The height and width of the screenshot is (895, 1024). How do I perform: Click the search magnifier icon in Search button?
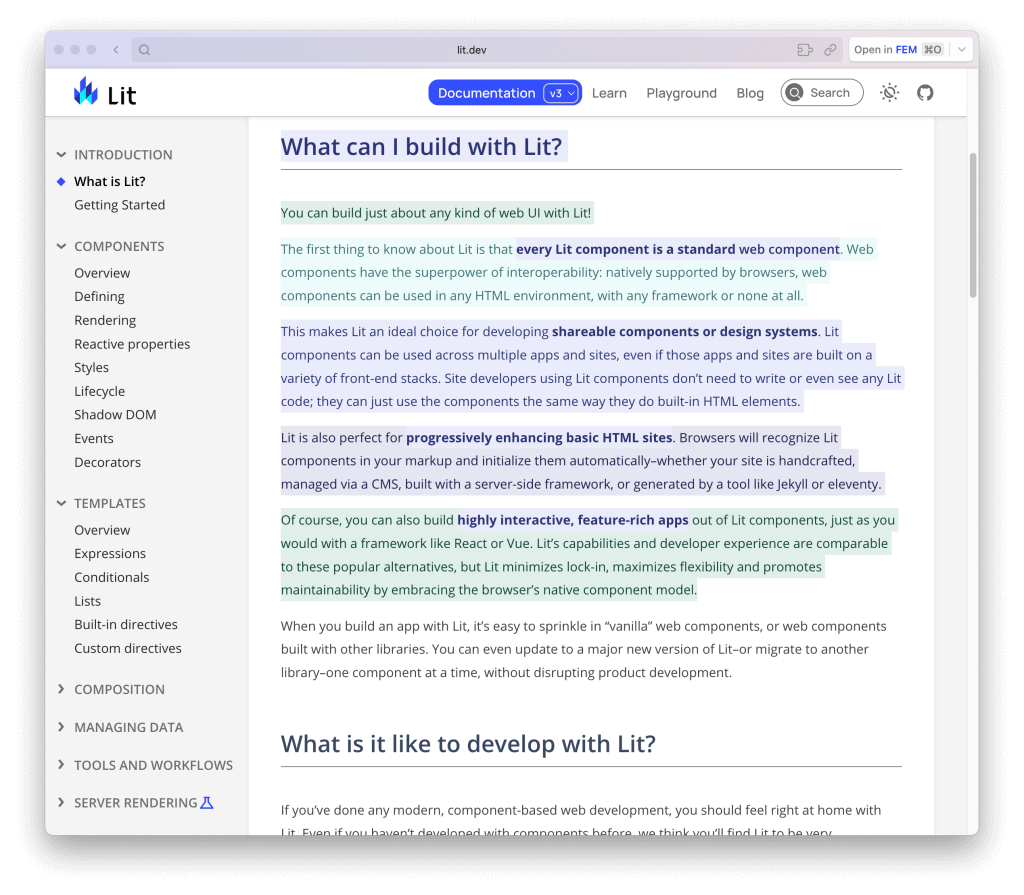click(794, 93)
